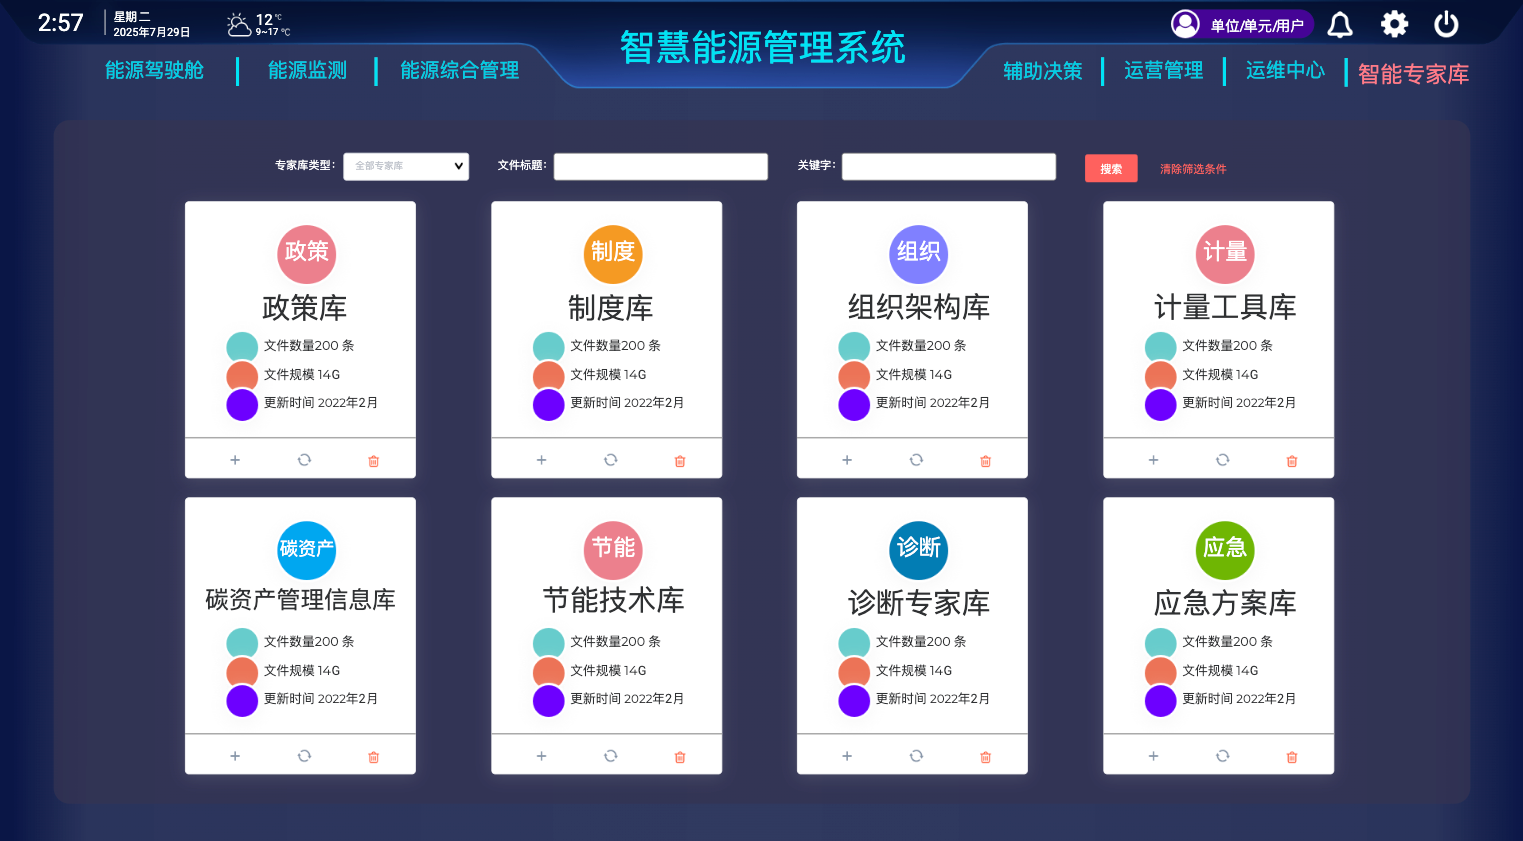Delete the 组织架构库 card
The width and height of the screenshot is (1523, 841).
(x=986, y=461)
